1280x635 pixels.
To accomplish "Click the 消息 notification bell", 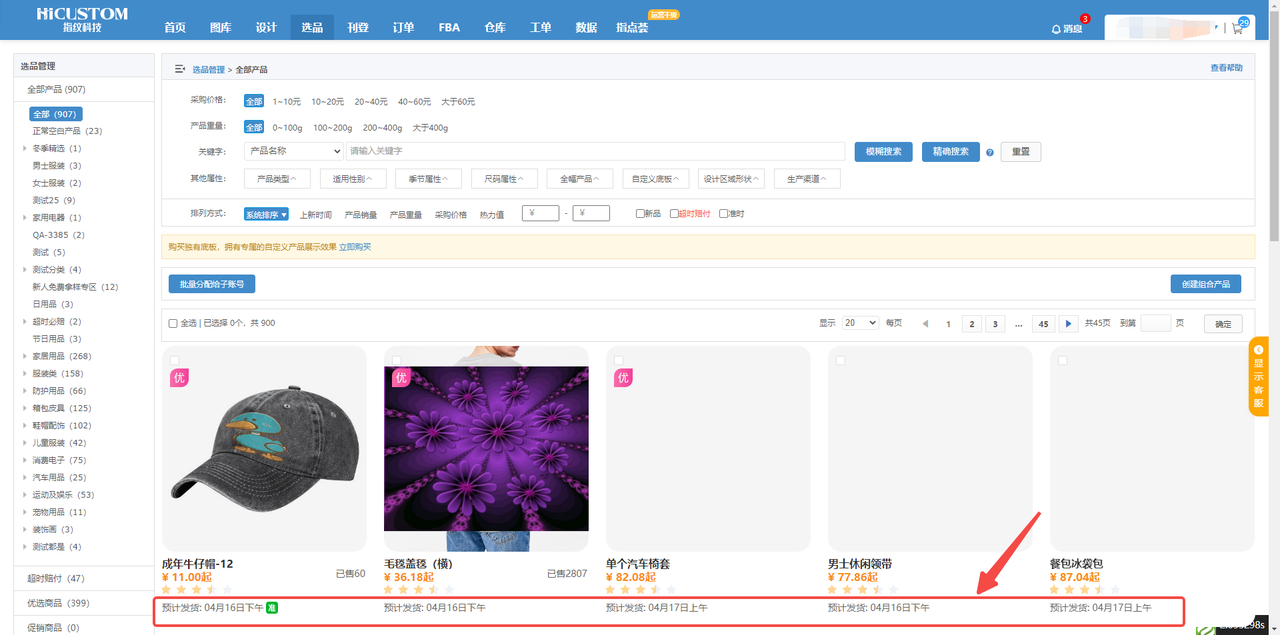I will (x=1067, y=29).
